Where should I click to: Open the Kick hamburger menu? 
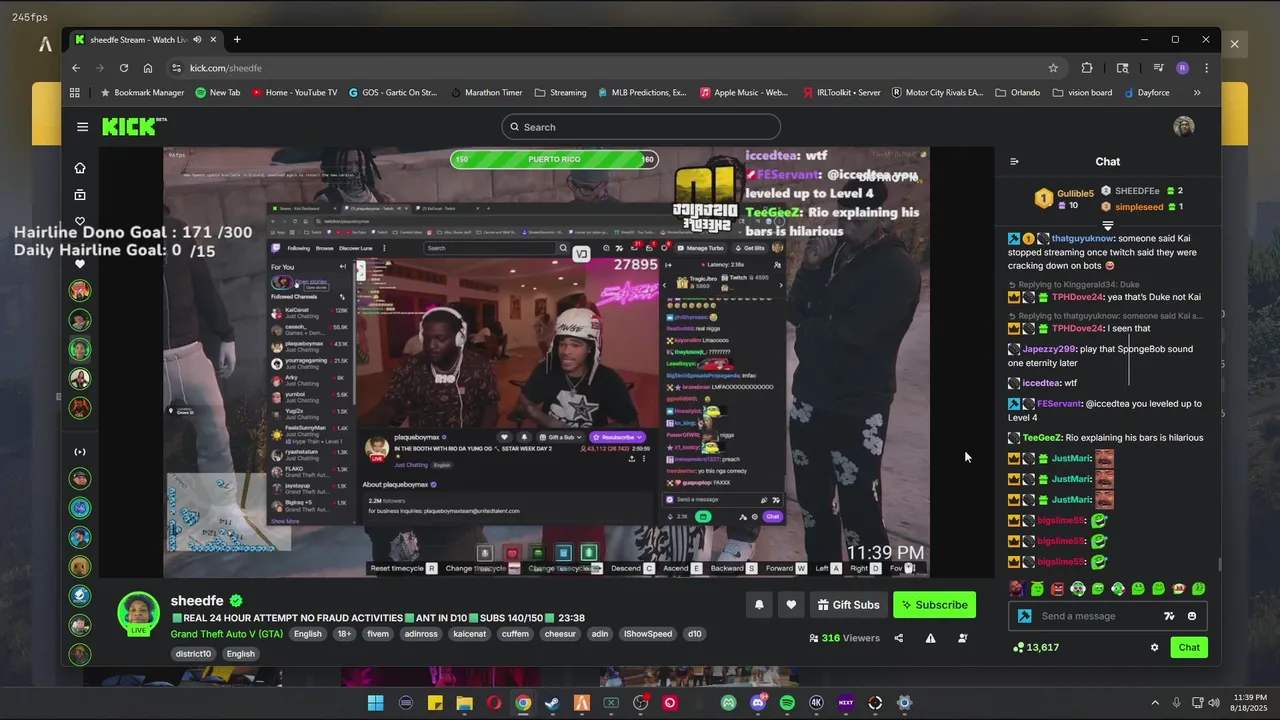pos(82,127)
